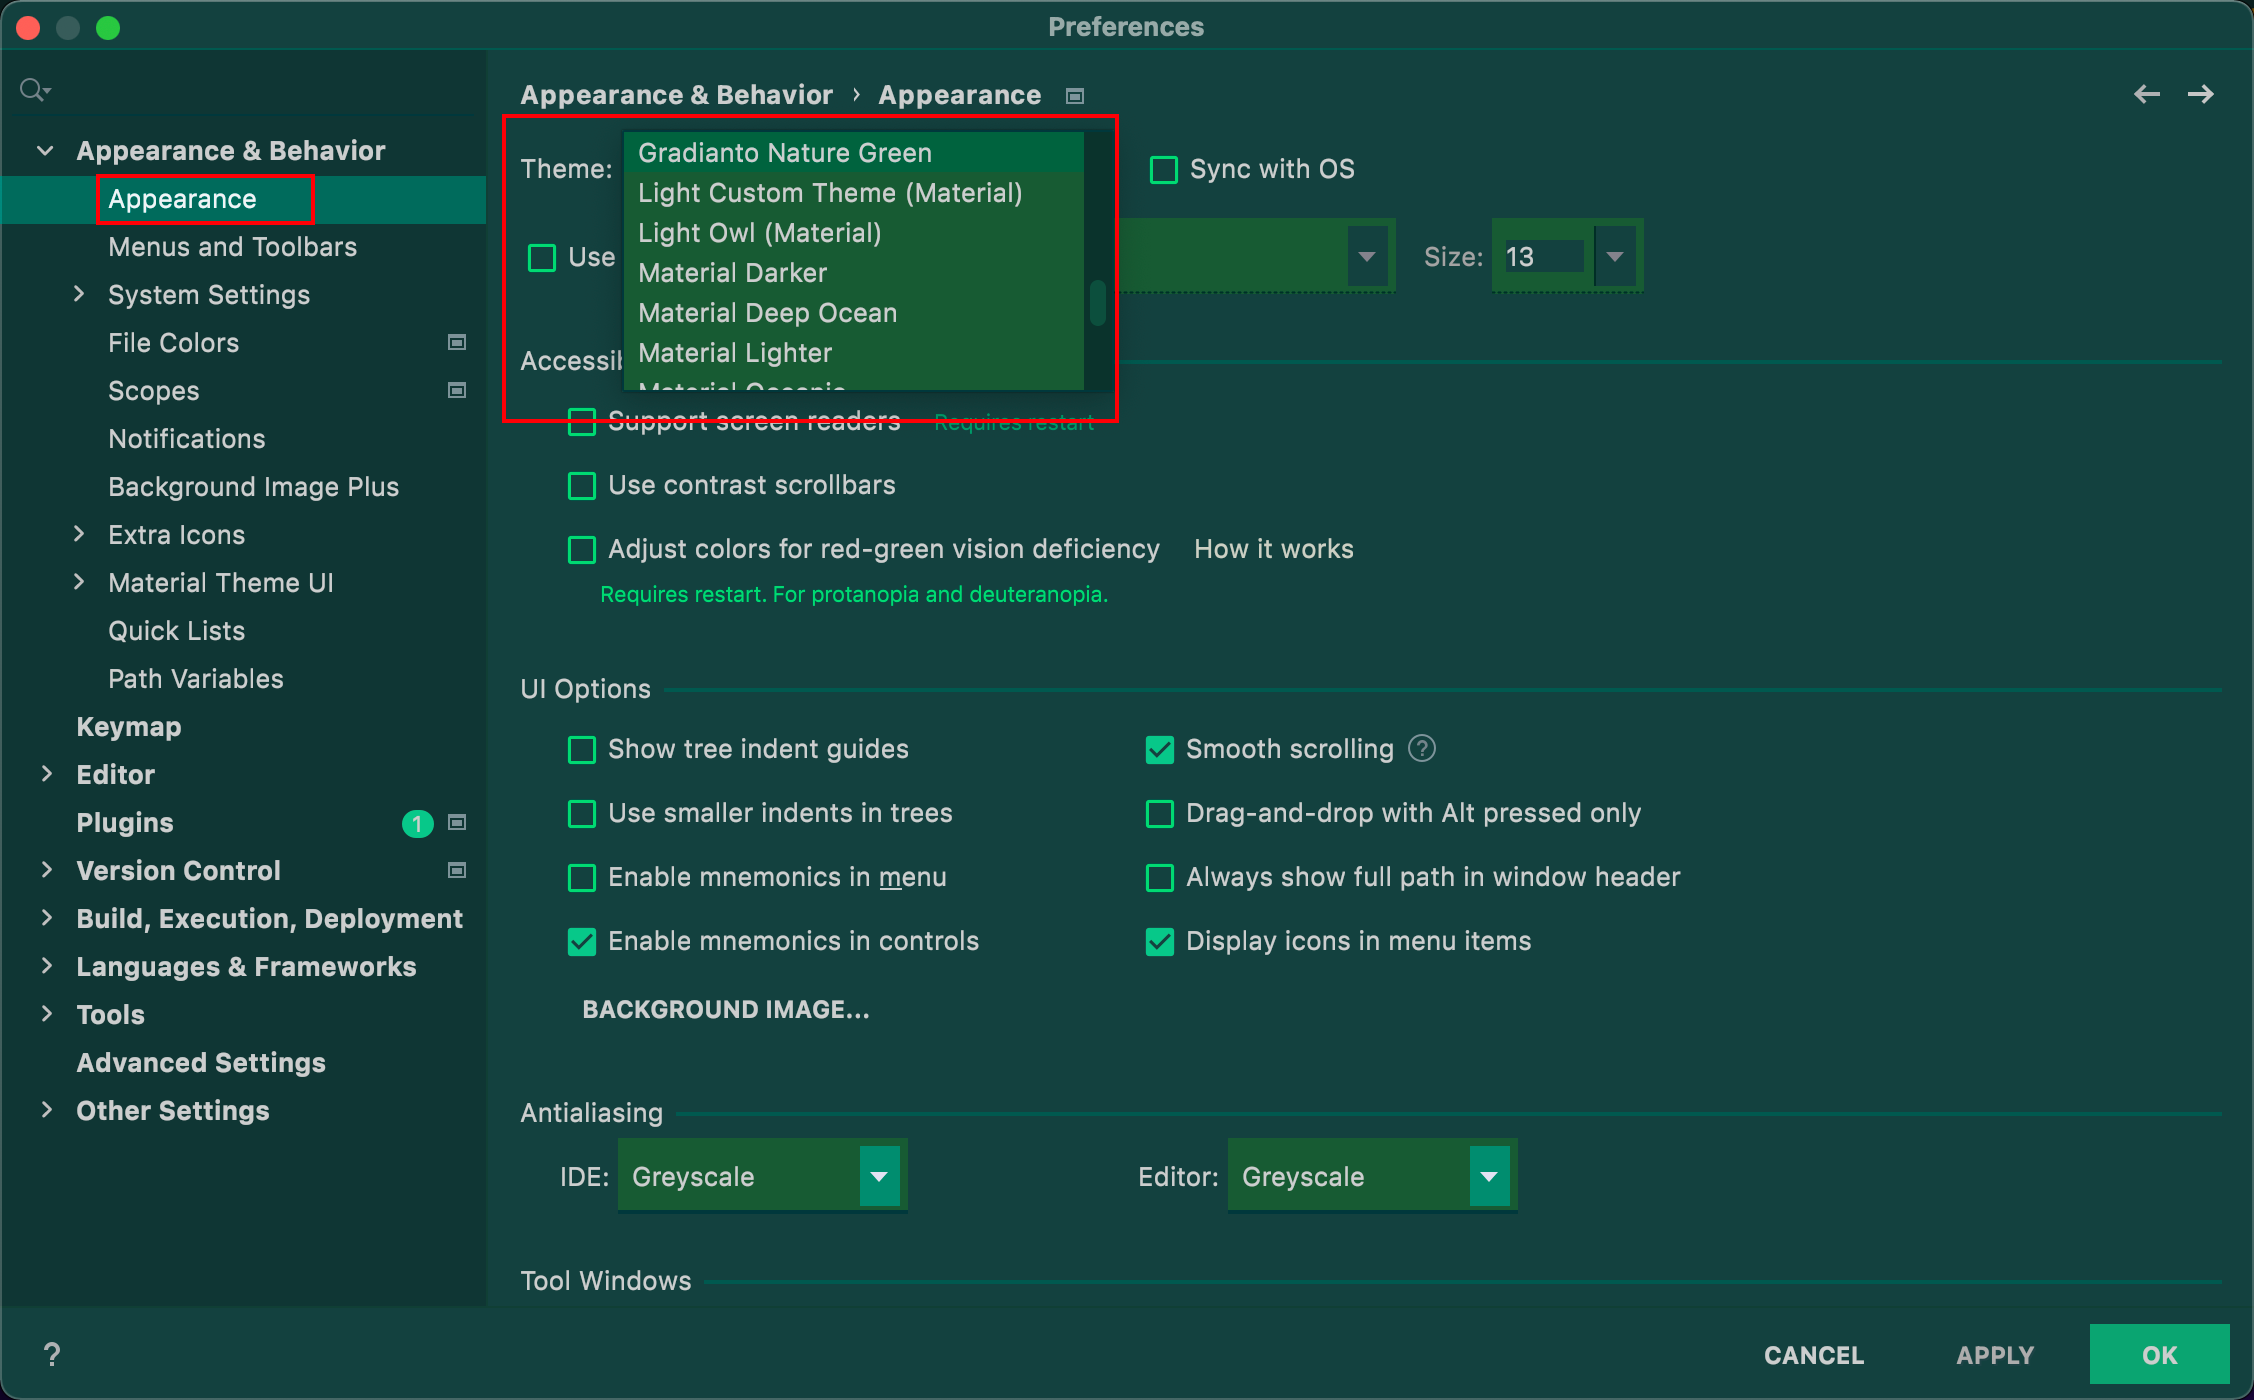
Task: Click project-level icon next to File Colors
Action: click(457, 342)
